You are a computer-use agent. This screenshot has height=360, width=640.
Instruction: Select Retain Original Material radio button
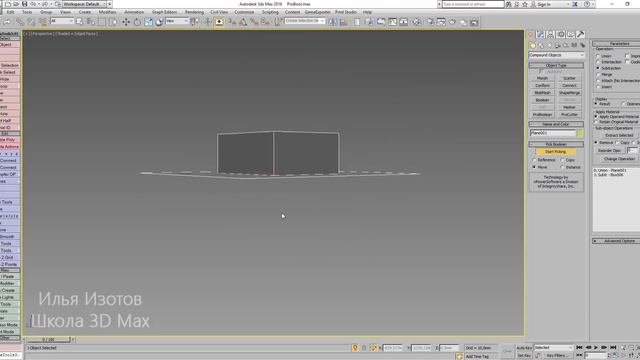596,122
